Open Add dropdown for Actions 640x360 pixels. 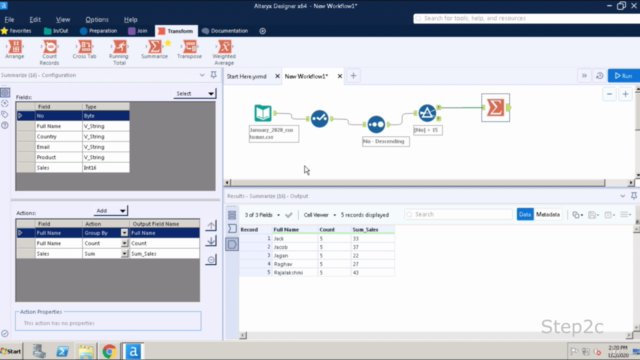coord(111,211)
